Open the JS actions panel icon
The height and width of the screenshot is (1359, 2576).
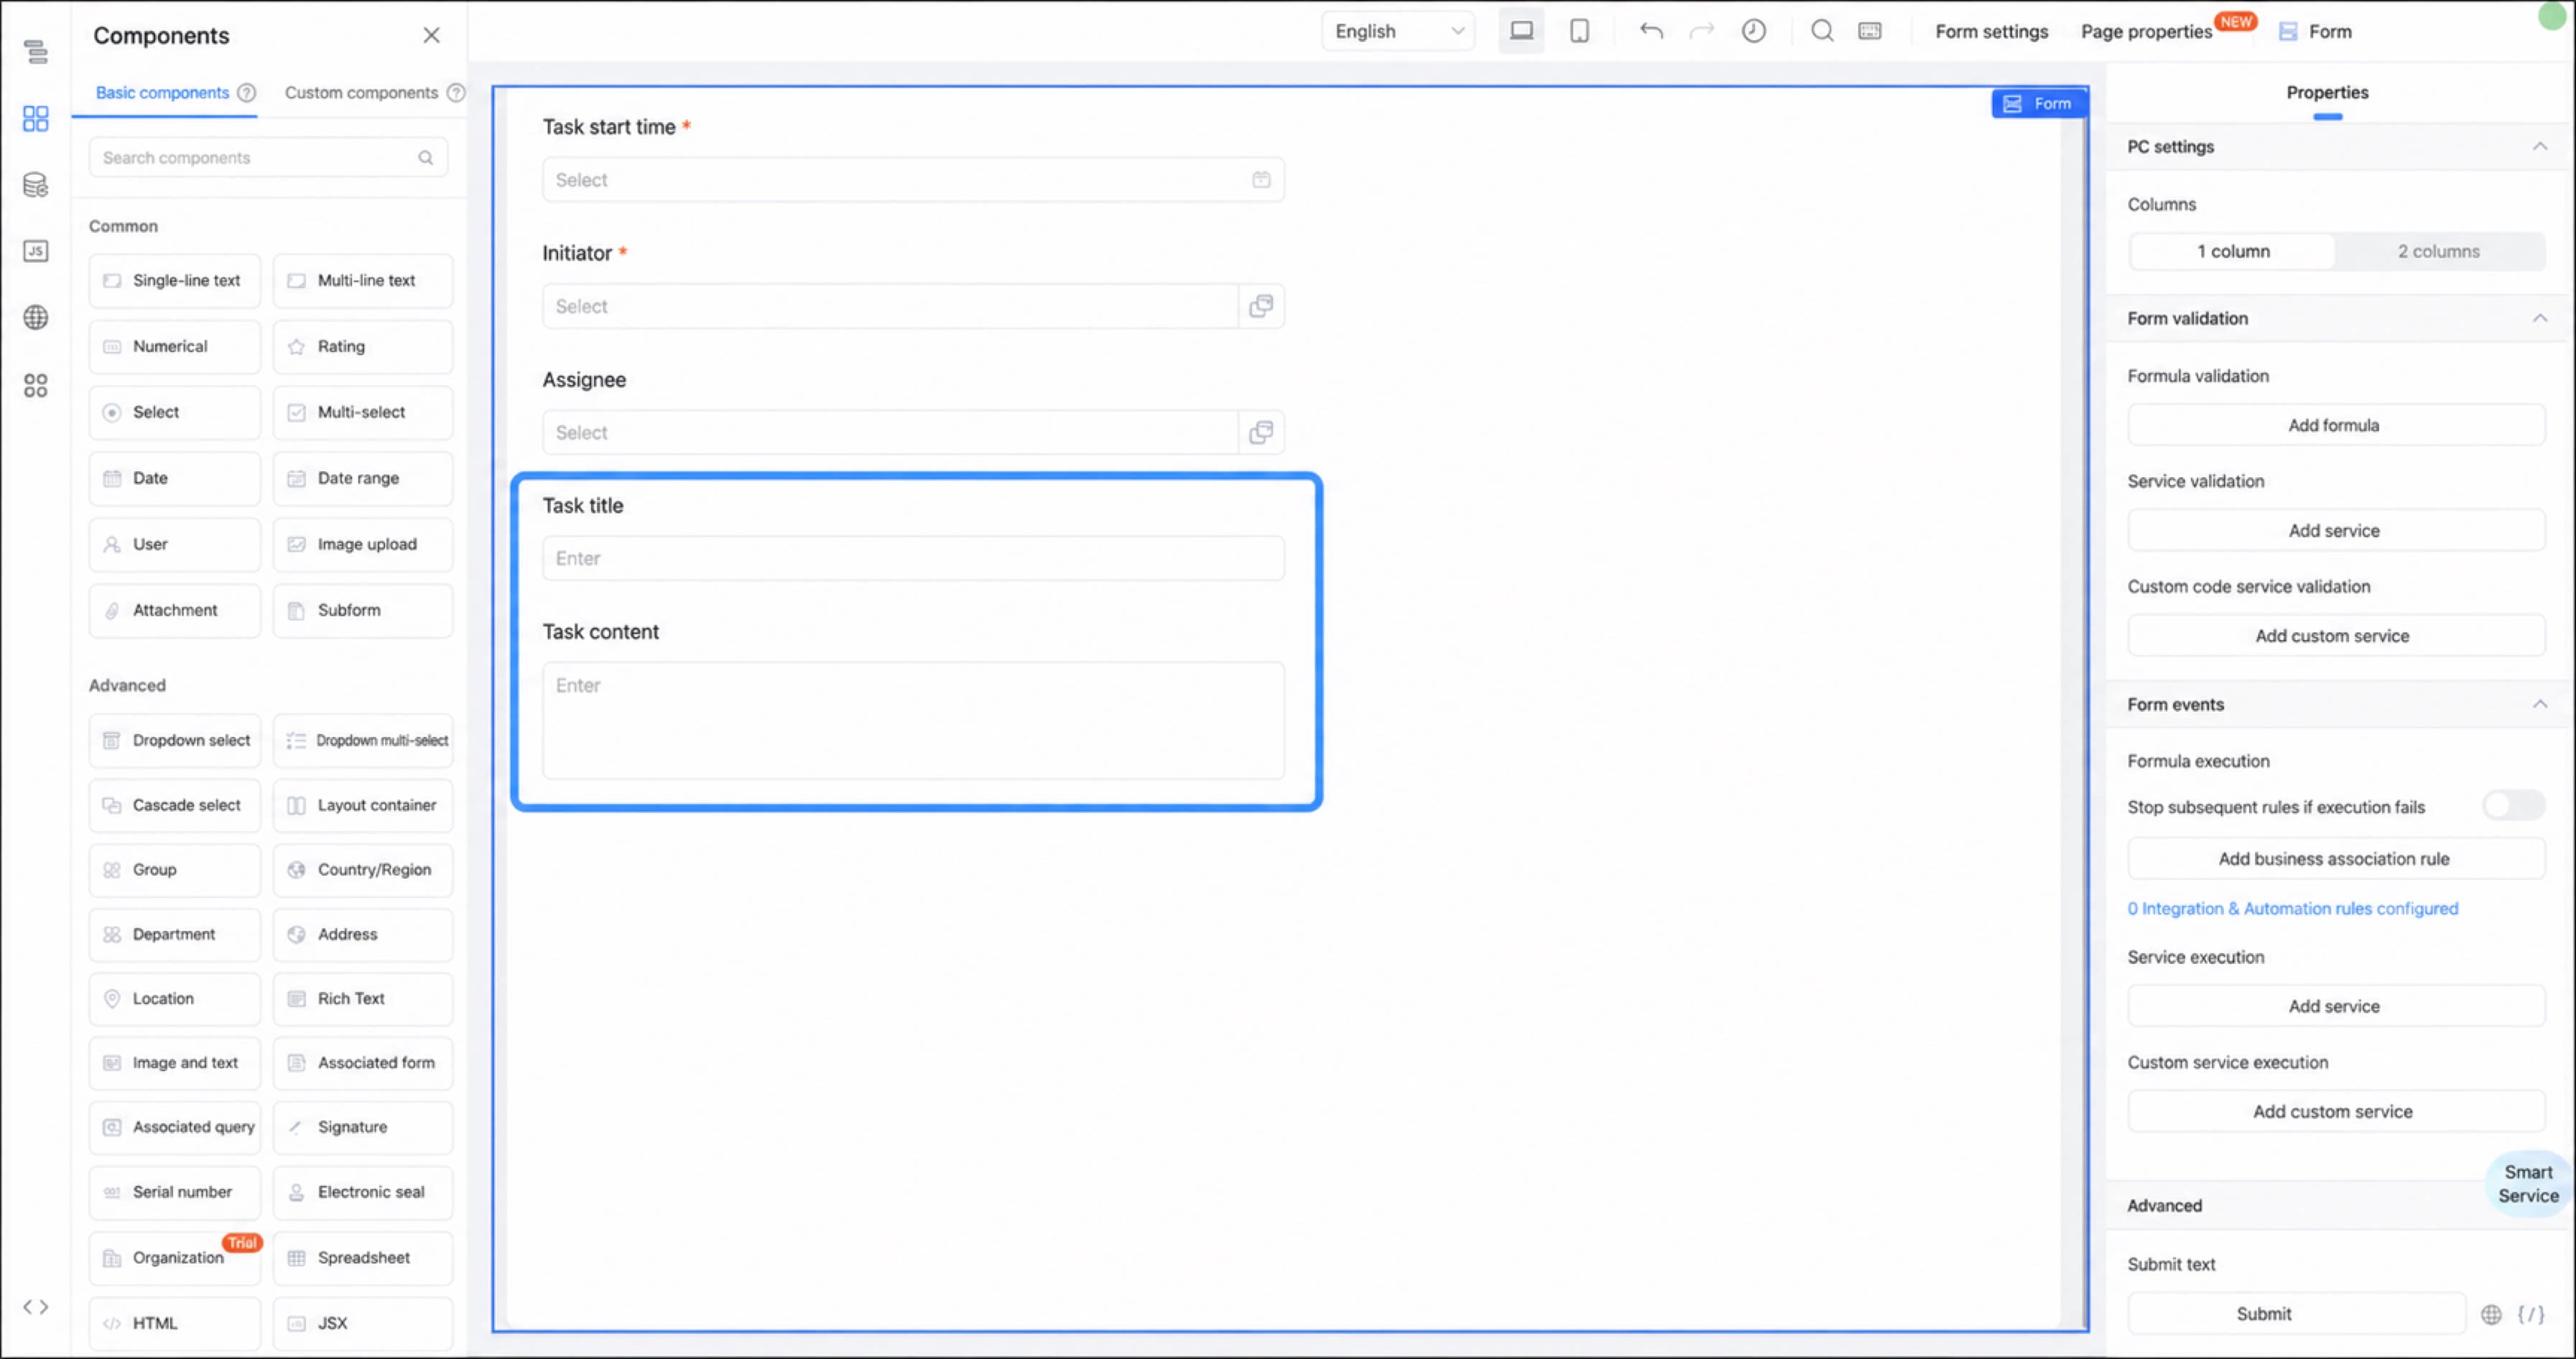(x=35, y=251)
